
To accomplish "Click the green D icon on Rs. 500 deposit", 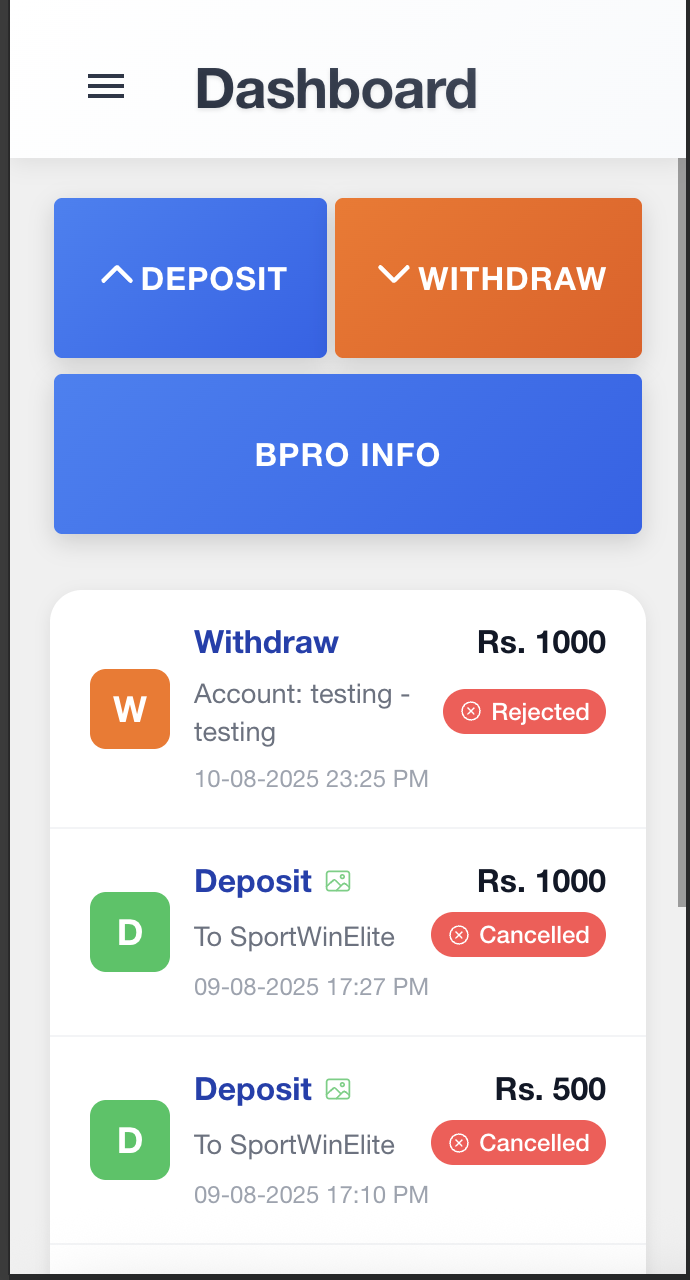I will (130, 1140).
